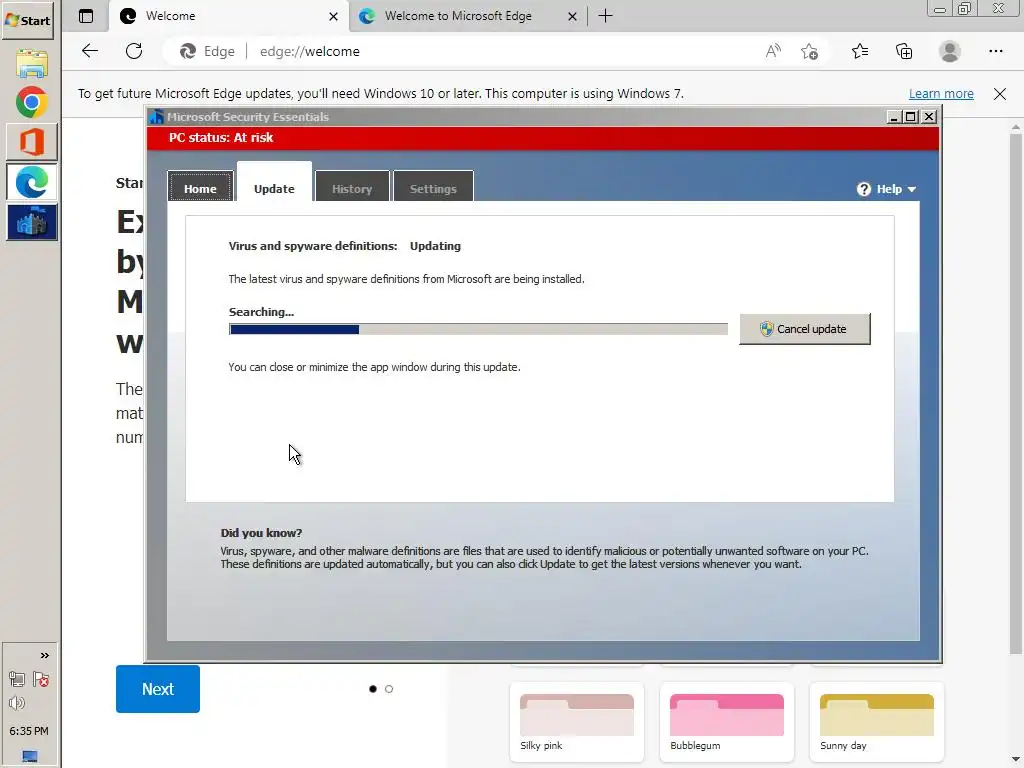Open the Edge profile avatar
Image resolution: width=1024 pixels, height=768 pixels.
tap(949, 51)
